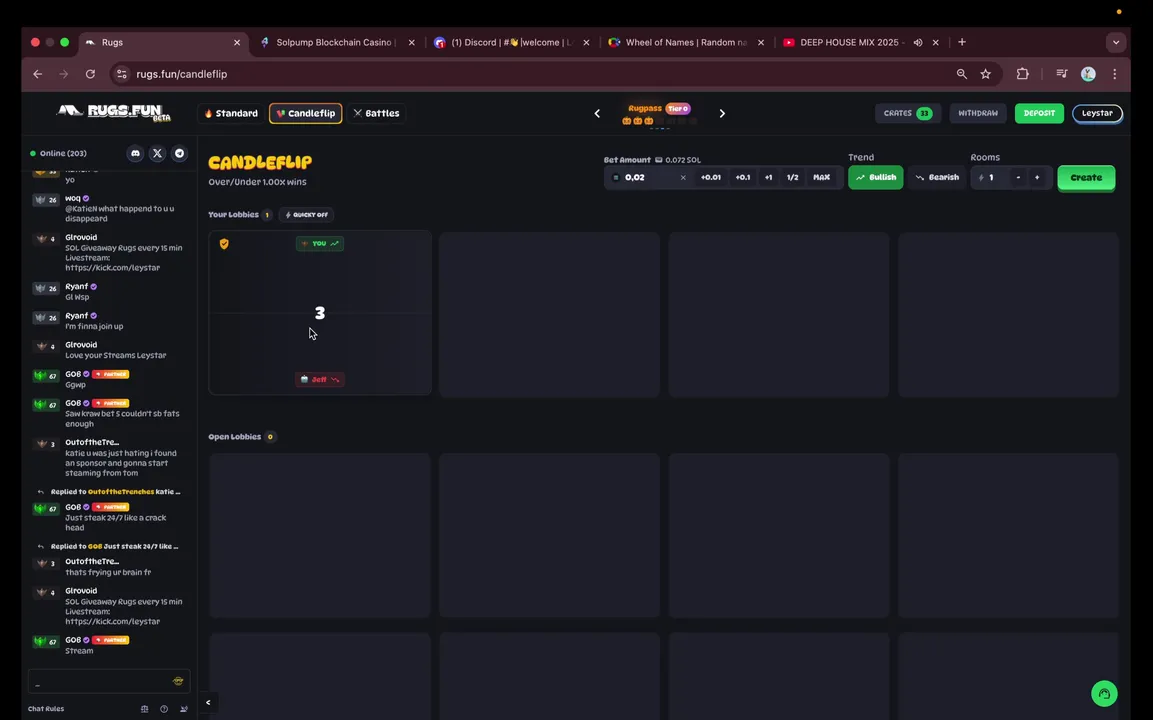Mute the Deep House Mix tab audio
This screenshot has width=1153, height=720.
918,43
